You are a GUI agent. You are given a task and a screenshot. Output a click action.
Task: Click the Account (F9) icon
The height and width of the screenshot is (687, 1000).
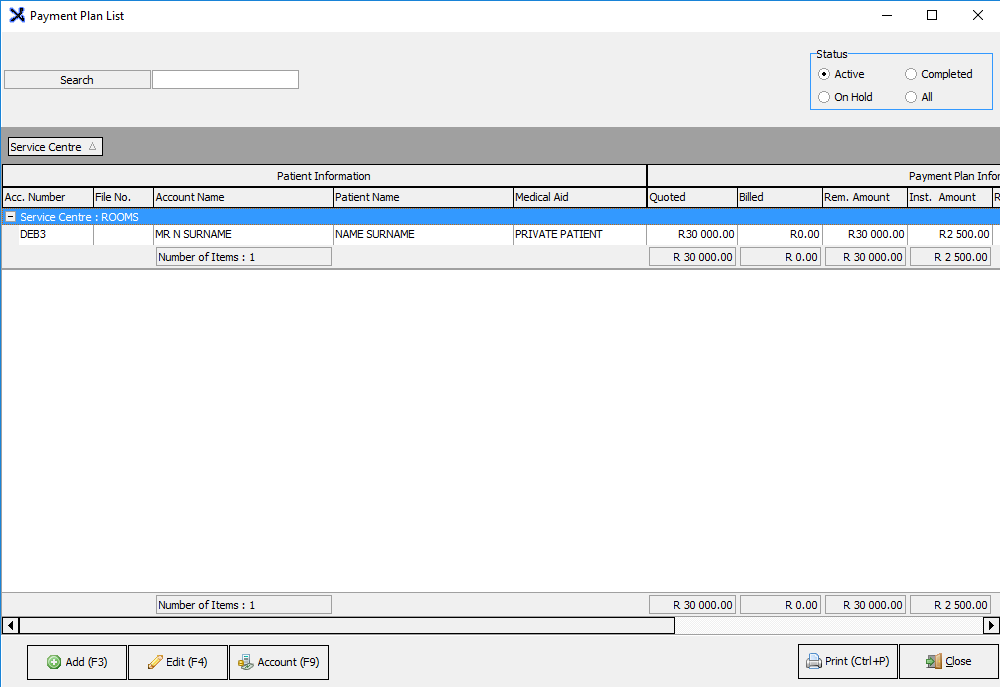click(x=246, y=662)
